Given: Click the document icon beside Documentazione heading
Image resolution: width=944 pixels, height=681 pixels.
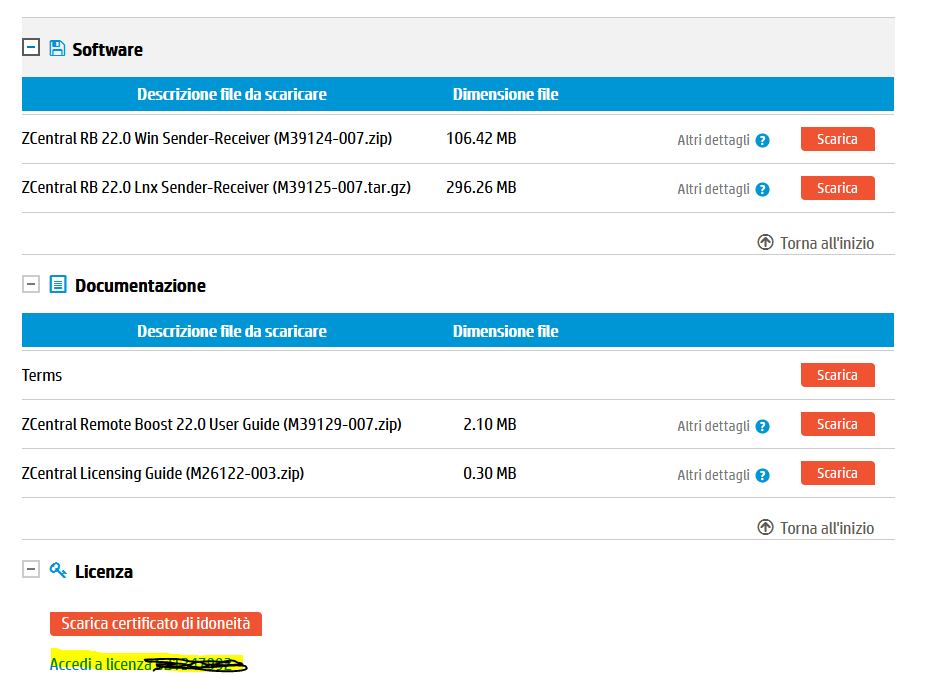Looking at the screenshot, I should (57, 284).
